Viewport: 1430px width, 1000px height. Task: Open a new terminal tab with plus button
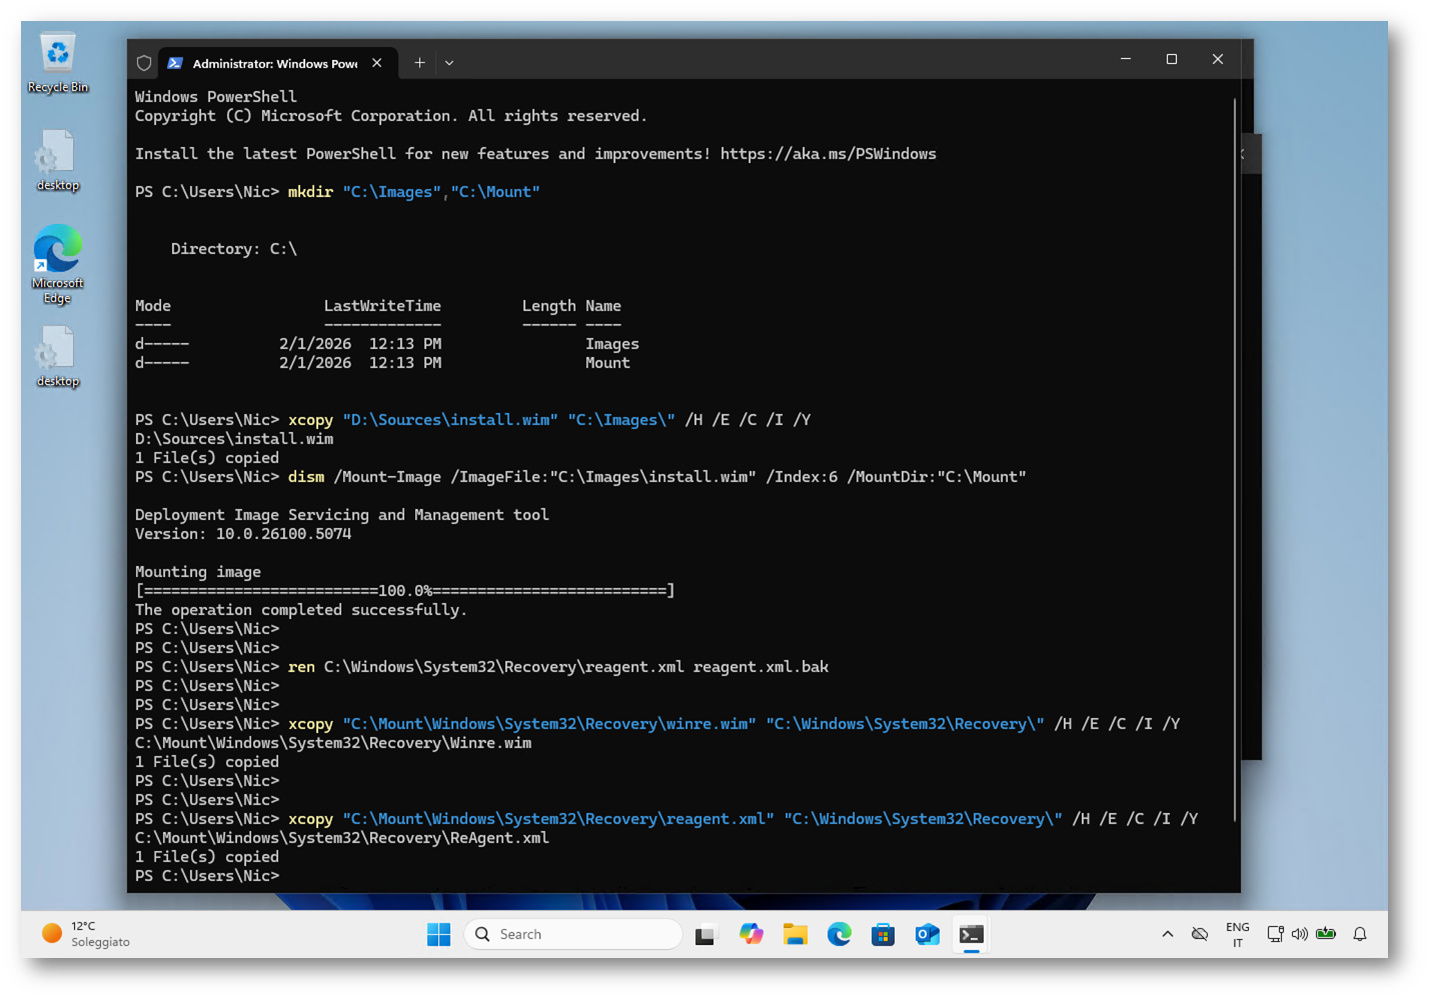click(x=419, y=63)
